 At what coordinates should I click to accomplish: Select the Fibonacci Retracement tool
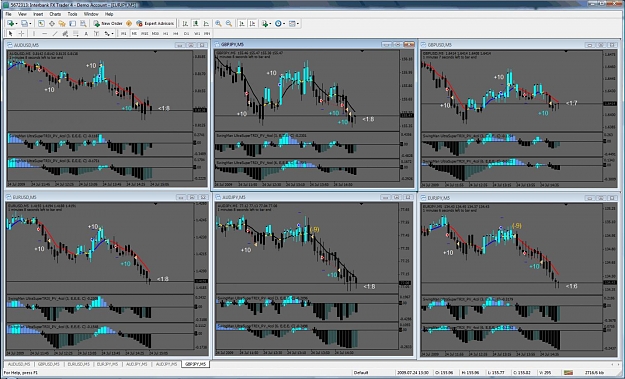(75, 33)
